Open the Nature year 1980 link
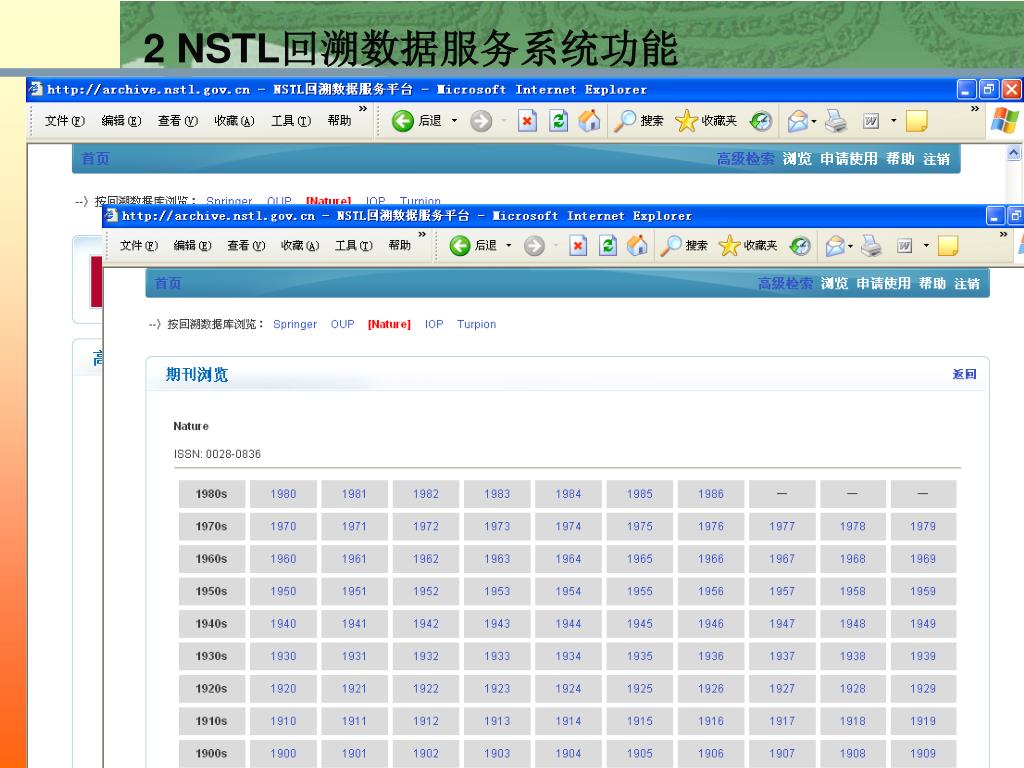1024x768 pixels. pyautogui.click(x=283, y=494)
